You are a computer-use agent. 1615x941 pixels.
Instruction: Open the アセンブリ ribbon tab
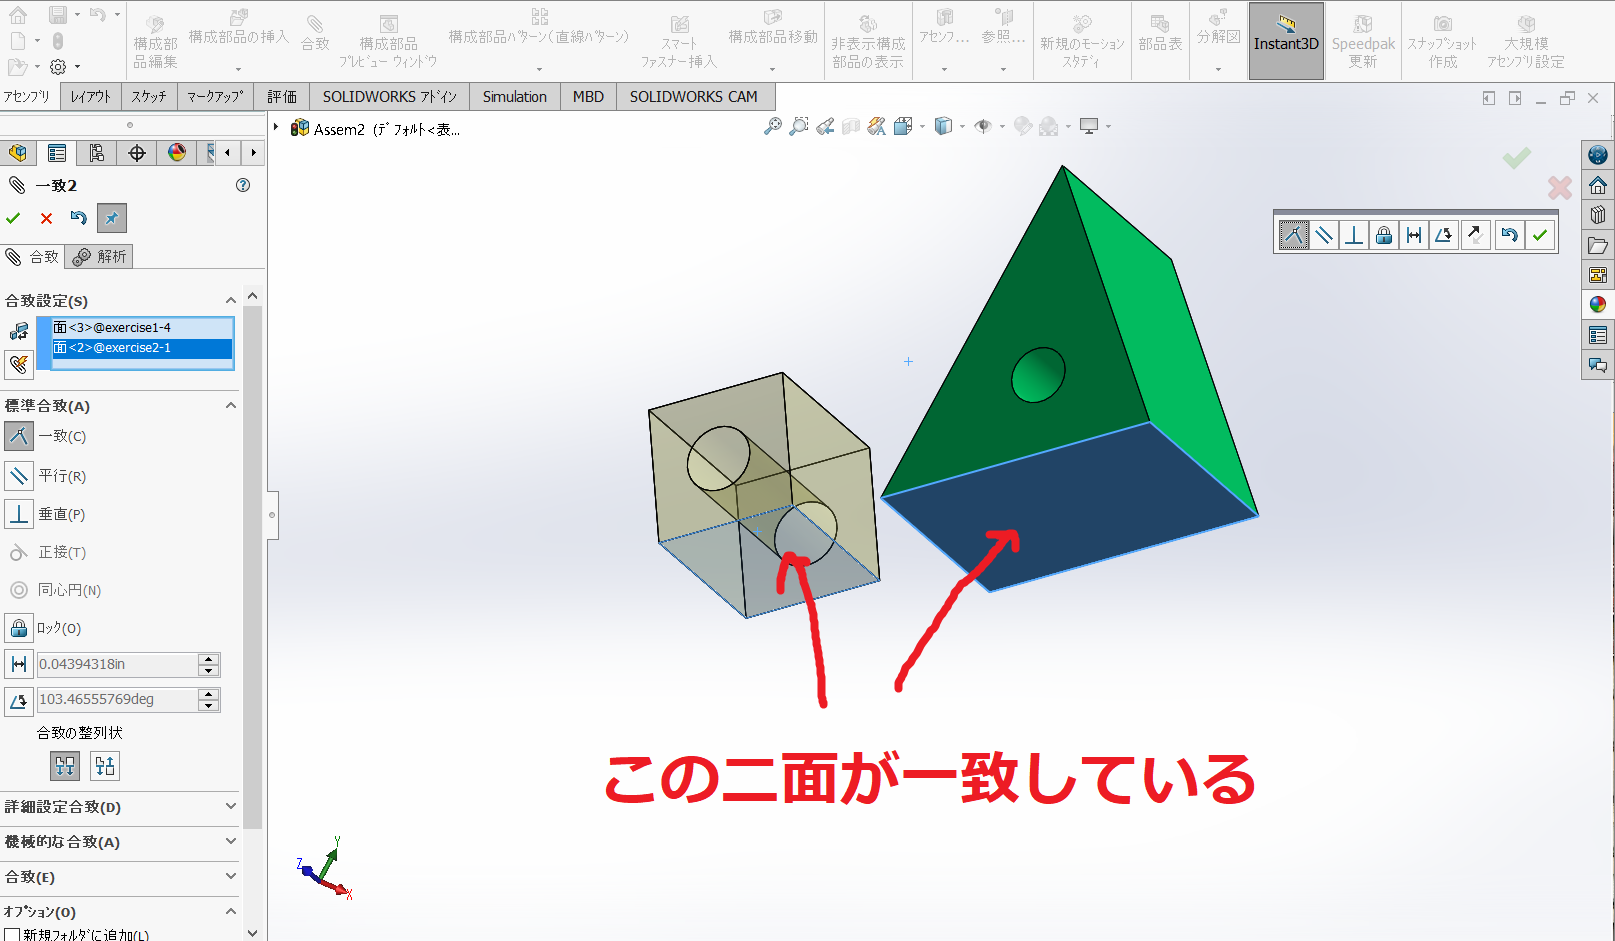pos(27,96)
